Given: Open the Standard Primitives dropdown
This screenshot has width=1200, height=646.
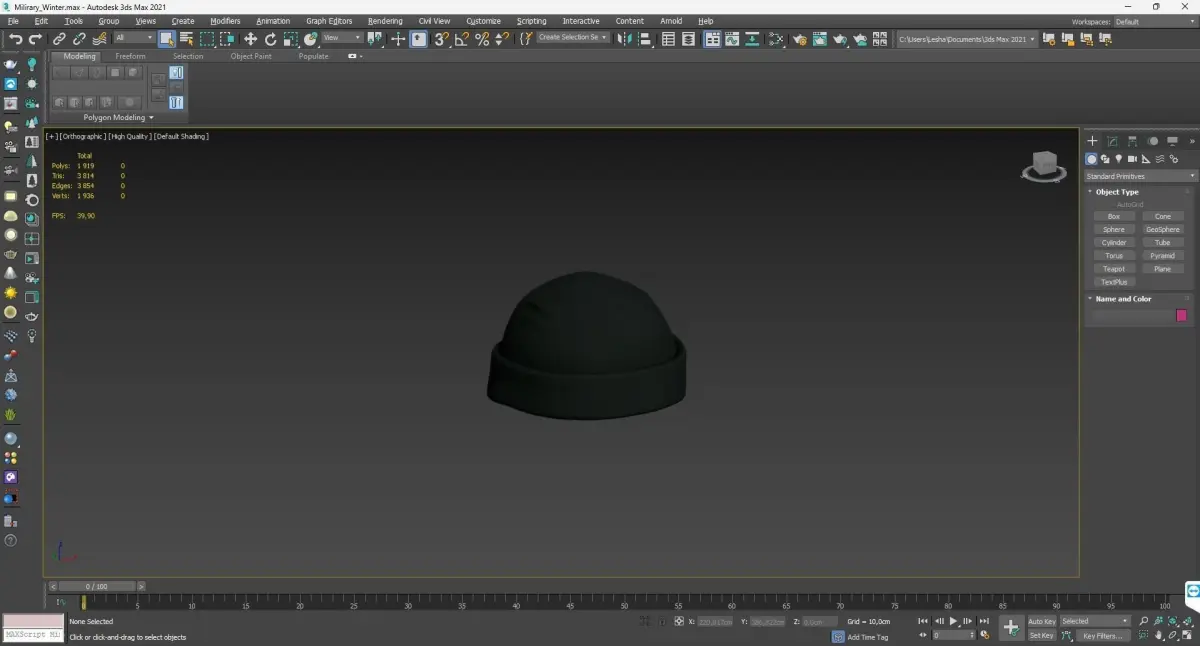Looking at the screenshot, I should (1140, 176).
